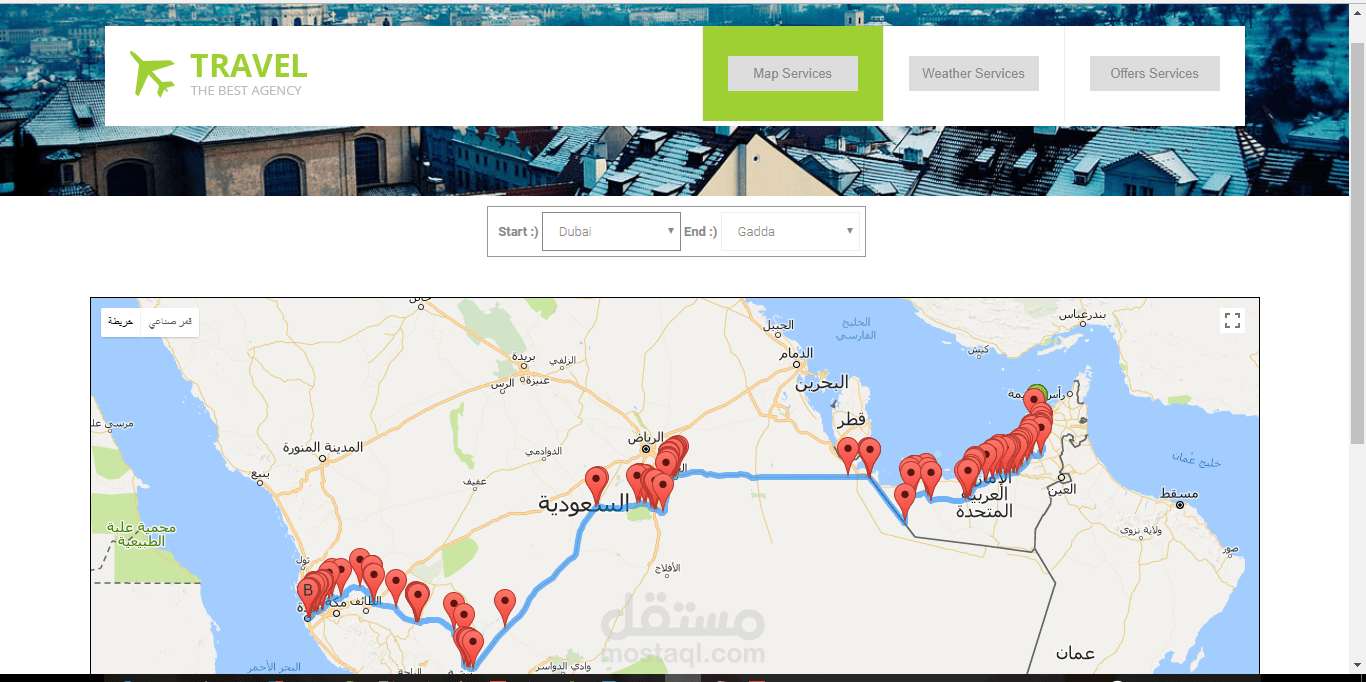Image resolution: width=1366 pixels, height=682 pixels.
Task: Click the المدينة المنورة label on map
Action: tap(323, 447)
